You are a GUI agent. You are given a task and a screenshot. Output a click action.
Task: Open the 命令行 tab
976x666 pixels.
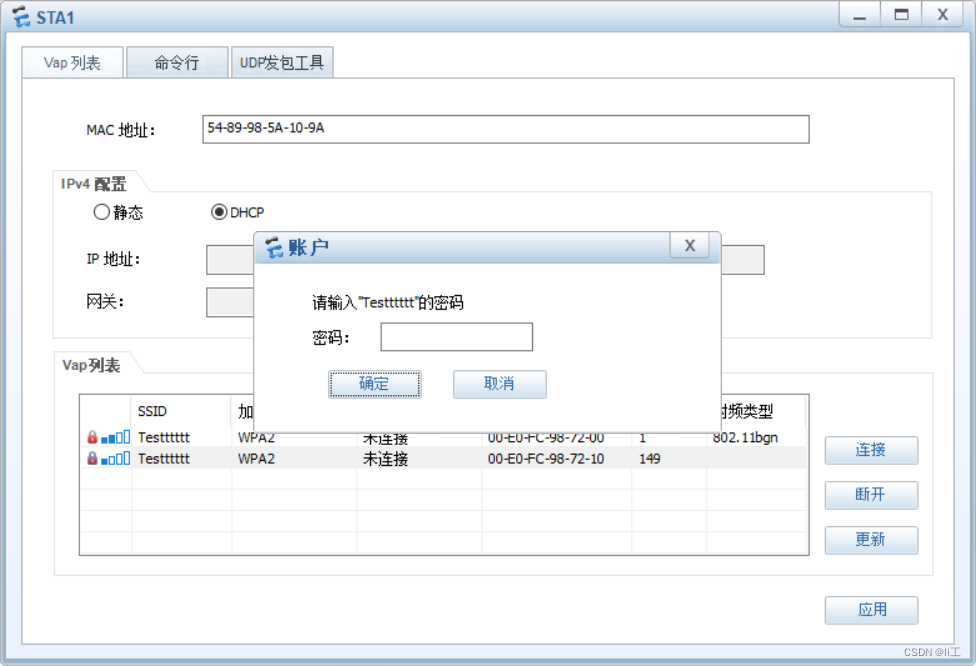click(177, 63)
